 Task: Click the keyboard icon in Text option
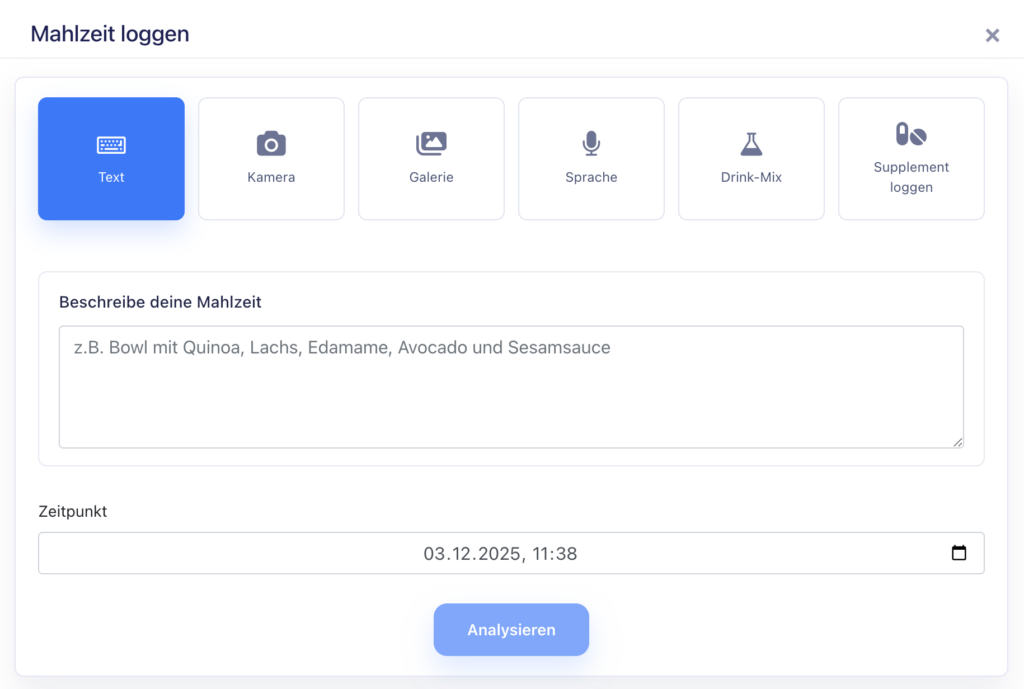pos(111,145)
